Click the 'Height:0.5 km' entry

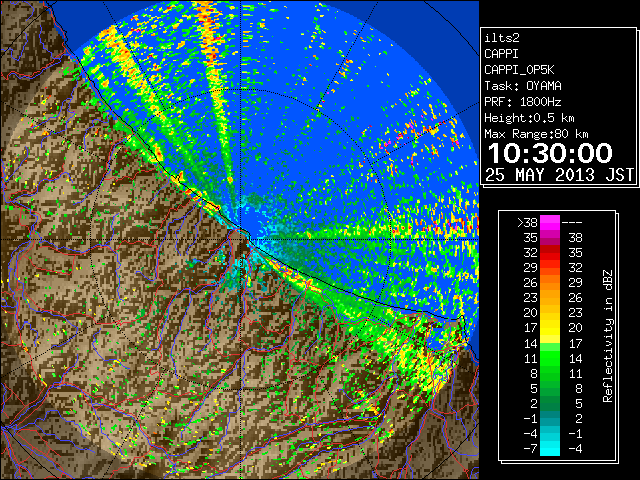[529, 118]
